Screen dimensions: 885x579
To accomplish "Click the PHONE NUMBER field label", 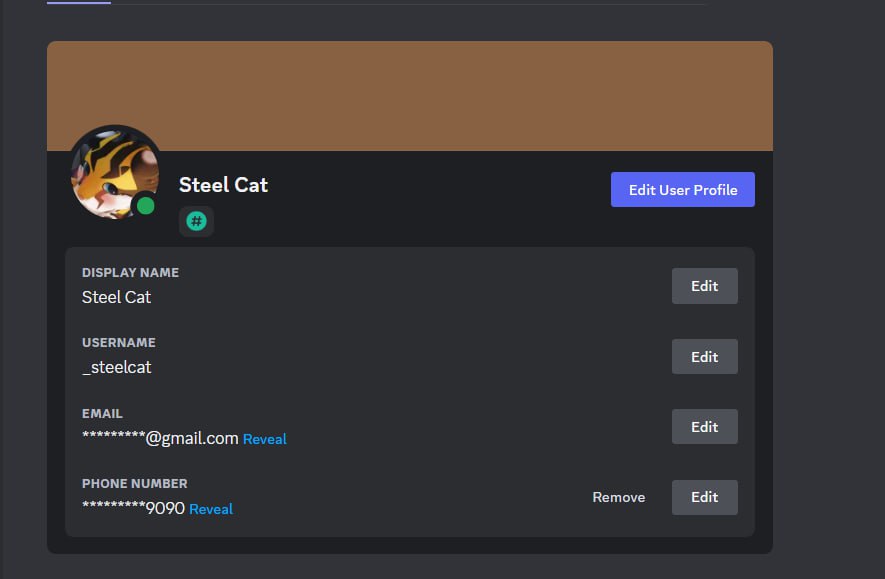I will pos(134,484).
